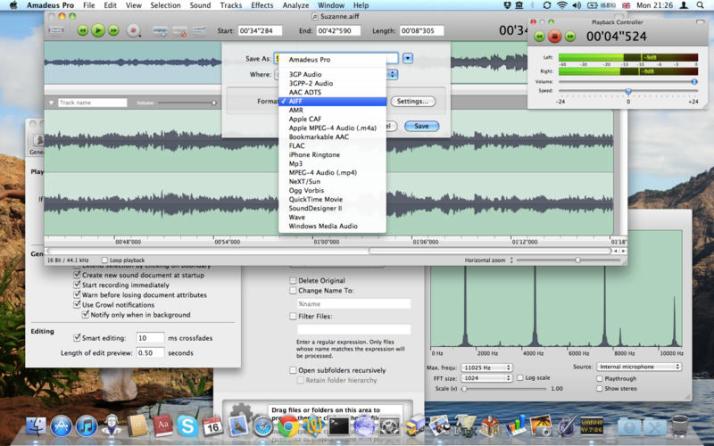Toggle Use Growl notifications checkbox
This screenshot has height=446, width=714.
click(x=77, y=305)
